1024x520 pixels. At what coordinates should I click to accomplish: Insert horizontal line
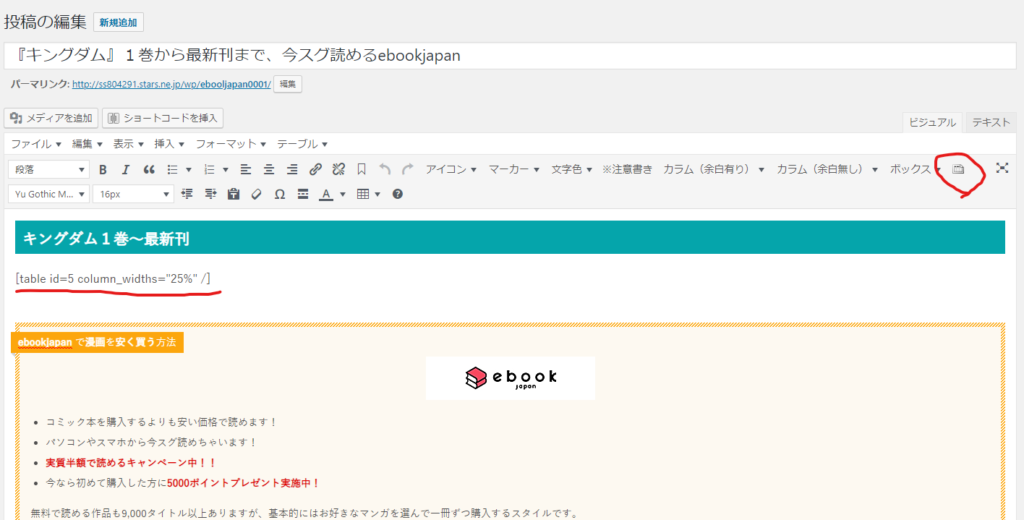tap(302, 194)
